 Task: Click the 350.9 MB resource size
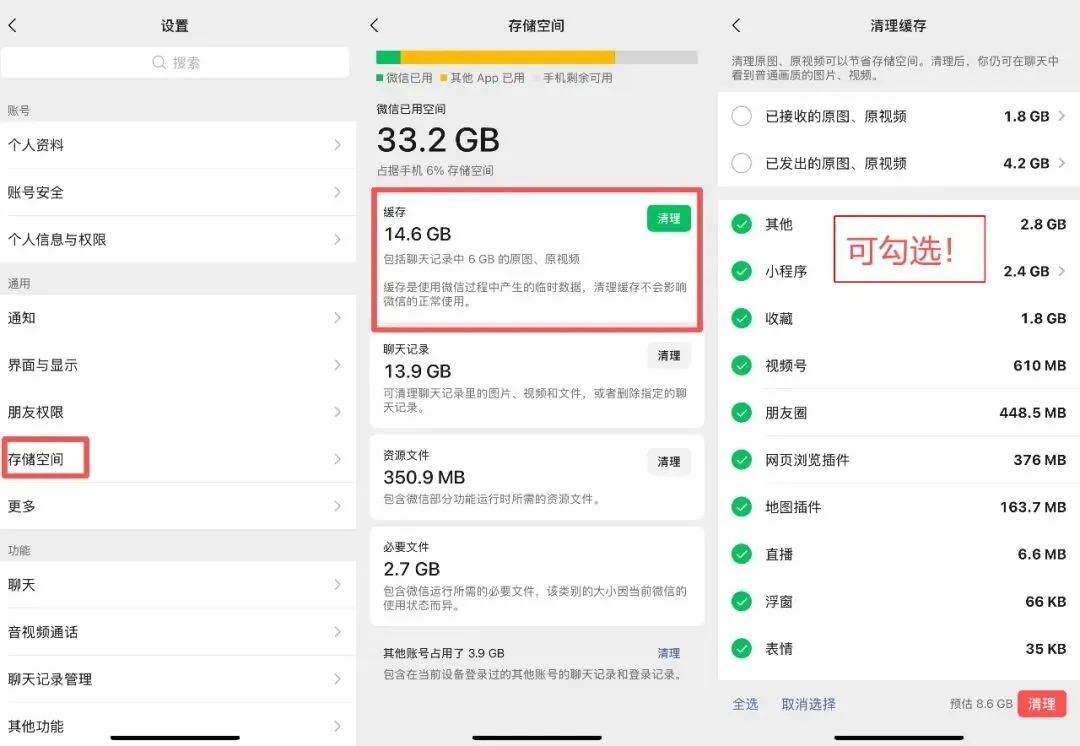[x=424, y=477]
